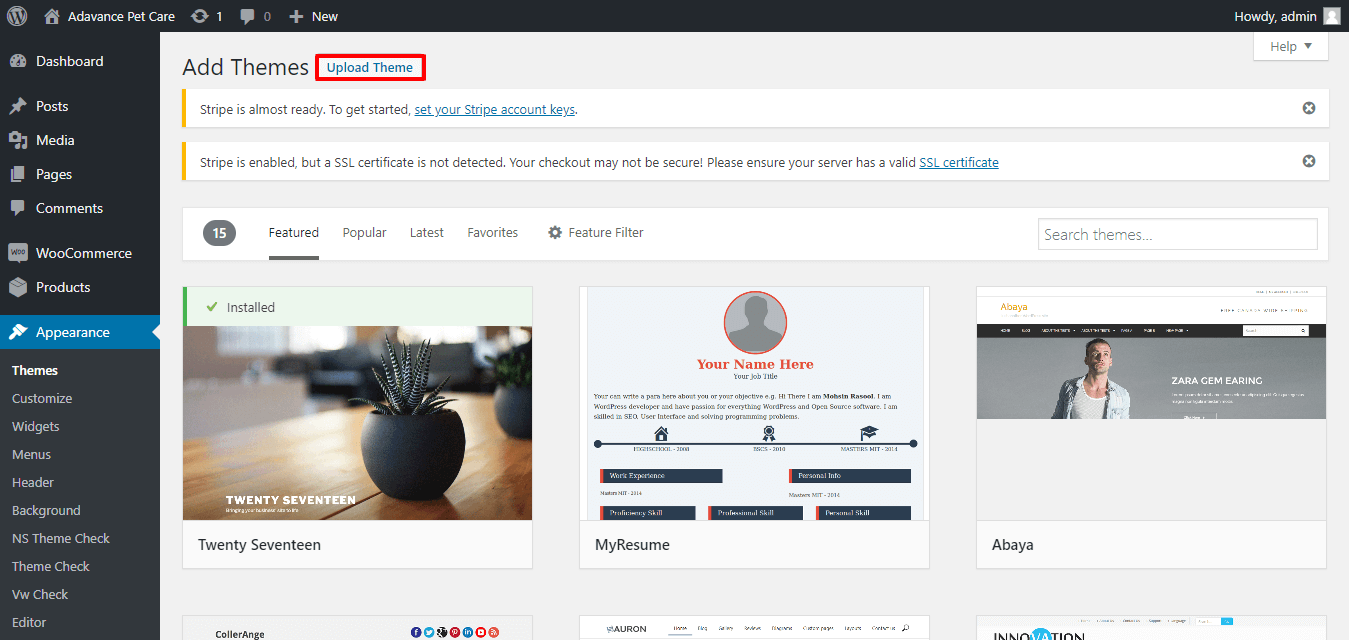Image resolution: width=1349 pixels, height=640 pixels.
Task: Dismiss the Stripe account keys notice
Action: (1308, 108)
